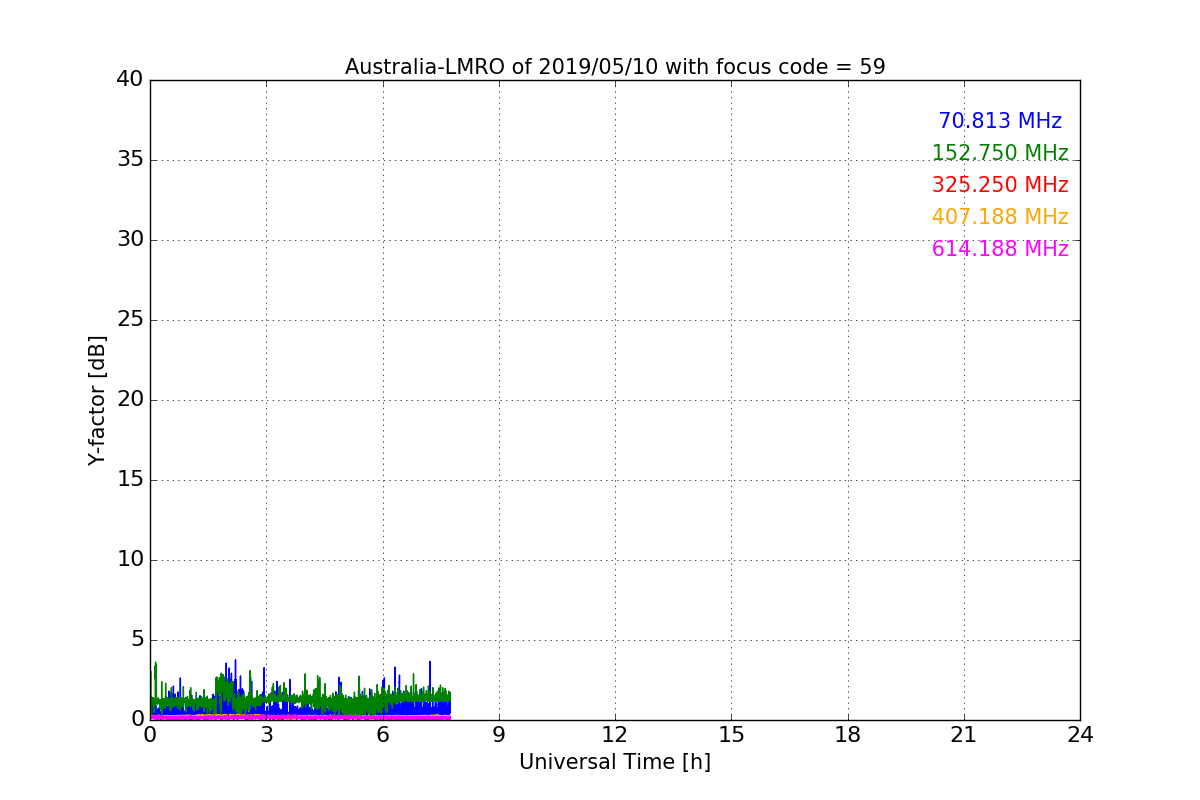Viewport: 1200px width, 800px height.
Task: Click the x-axis tick value 6
Action: tap(382, 735)
